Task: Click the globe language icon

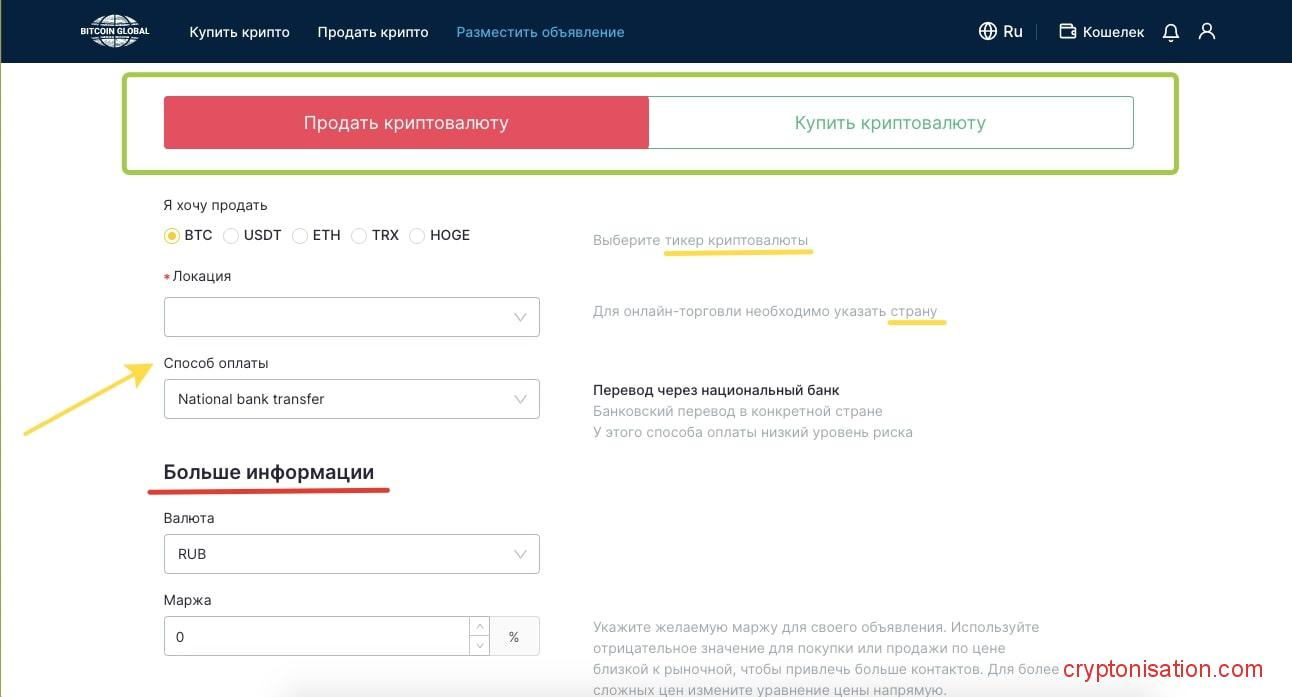Action: click(987, 32)
